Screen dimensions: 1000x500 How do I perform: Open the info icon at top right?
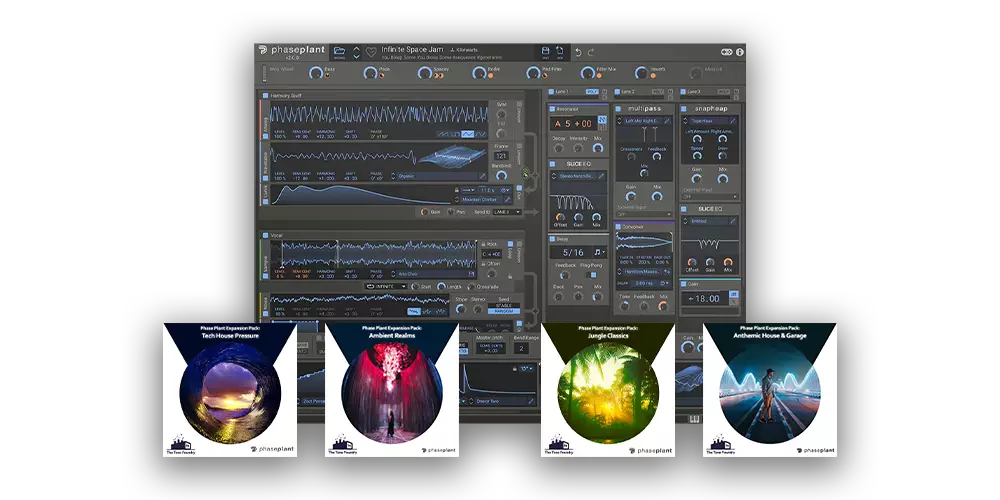[739, 52]
